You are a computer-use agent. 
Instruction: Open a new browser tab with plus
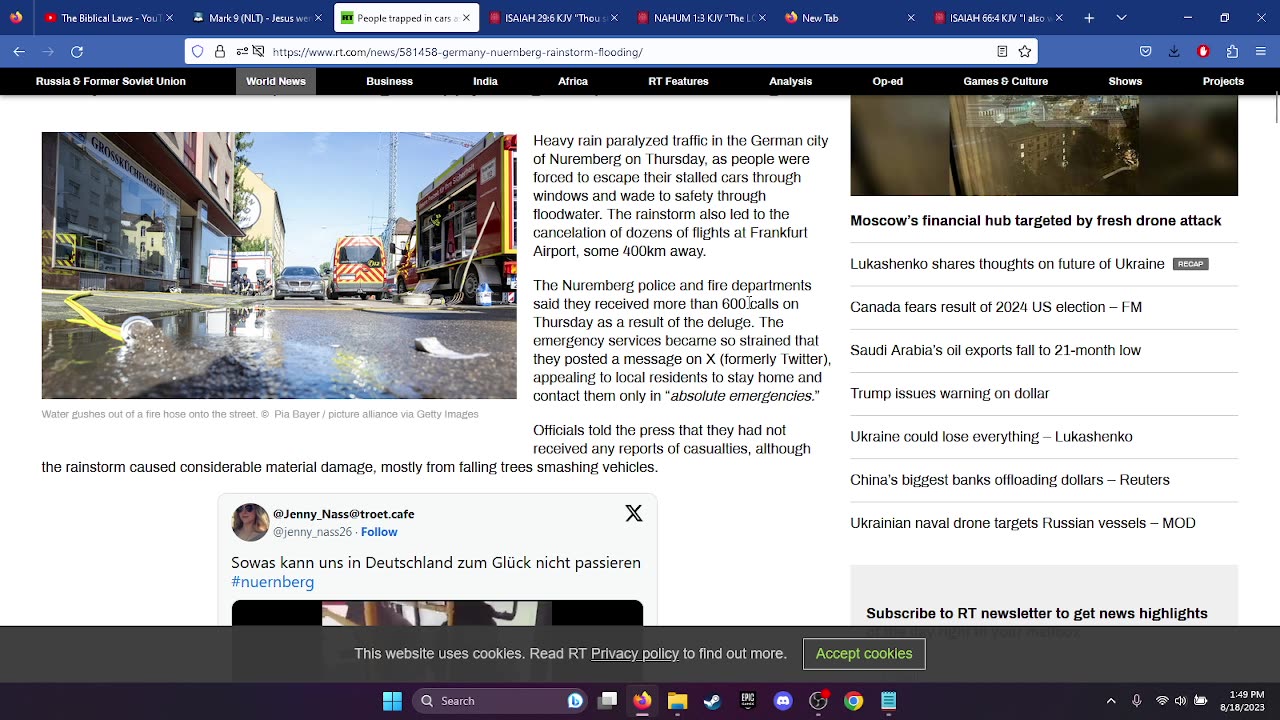(x=1089, y=18)
